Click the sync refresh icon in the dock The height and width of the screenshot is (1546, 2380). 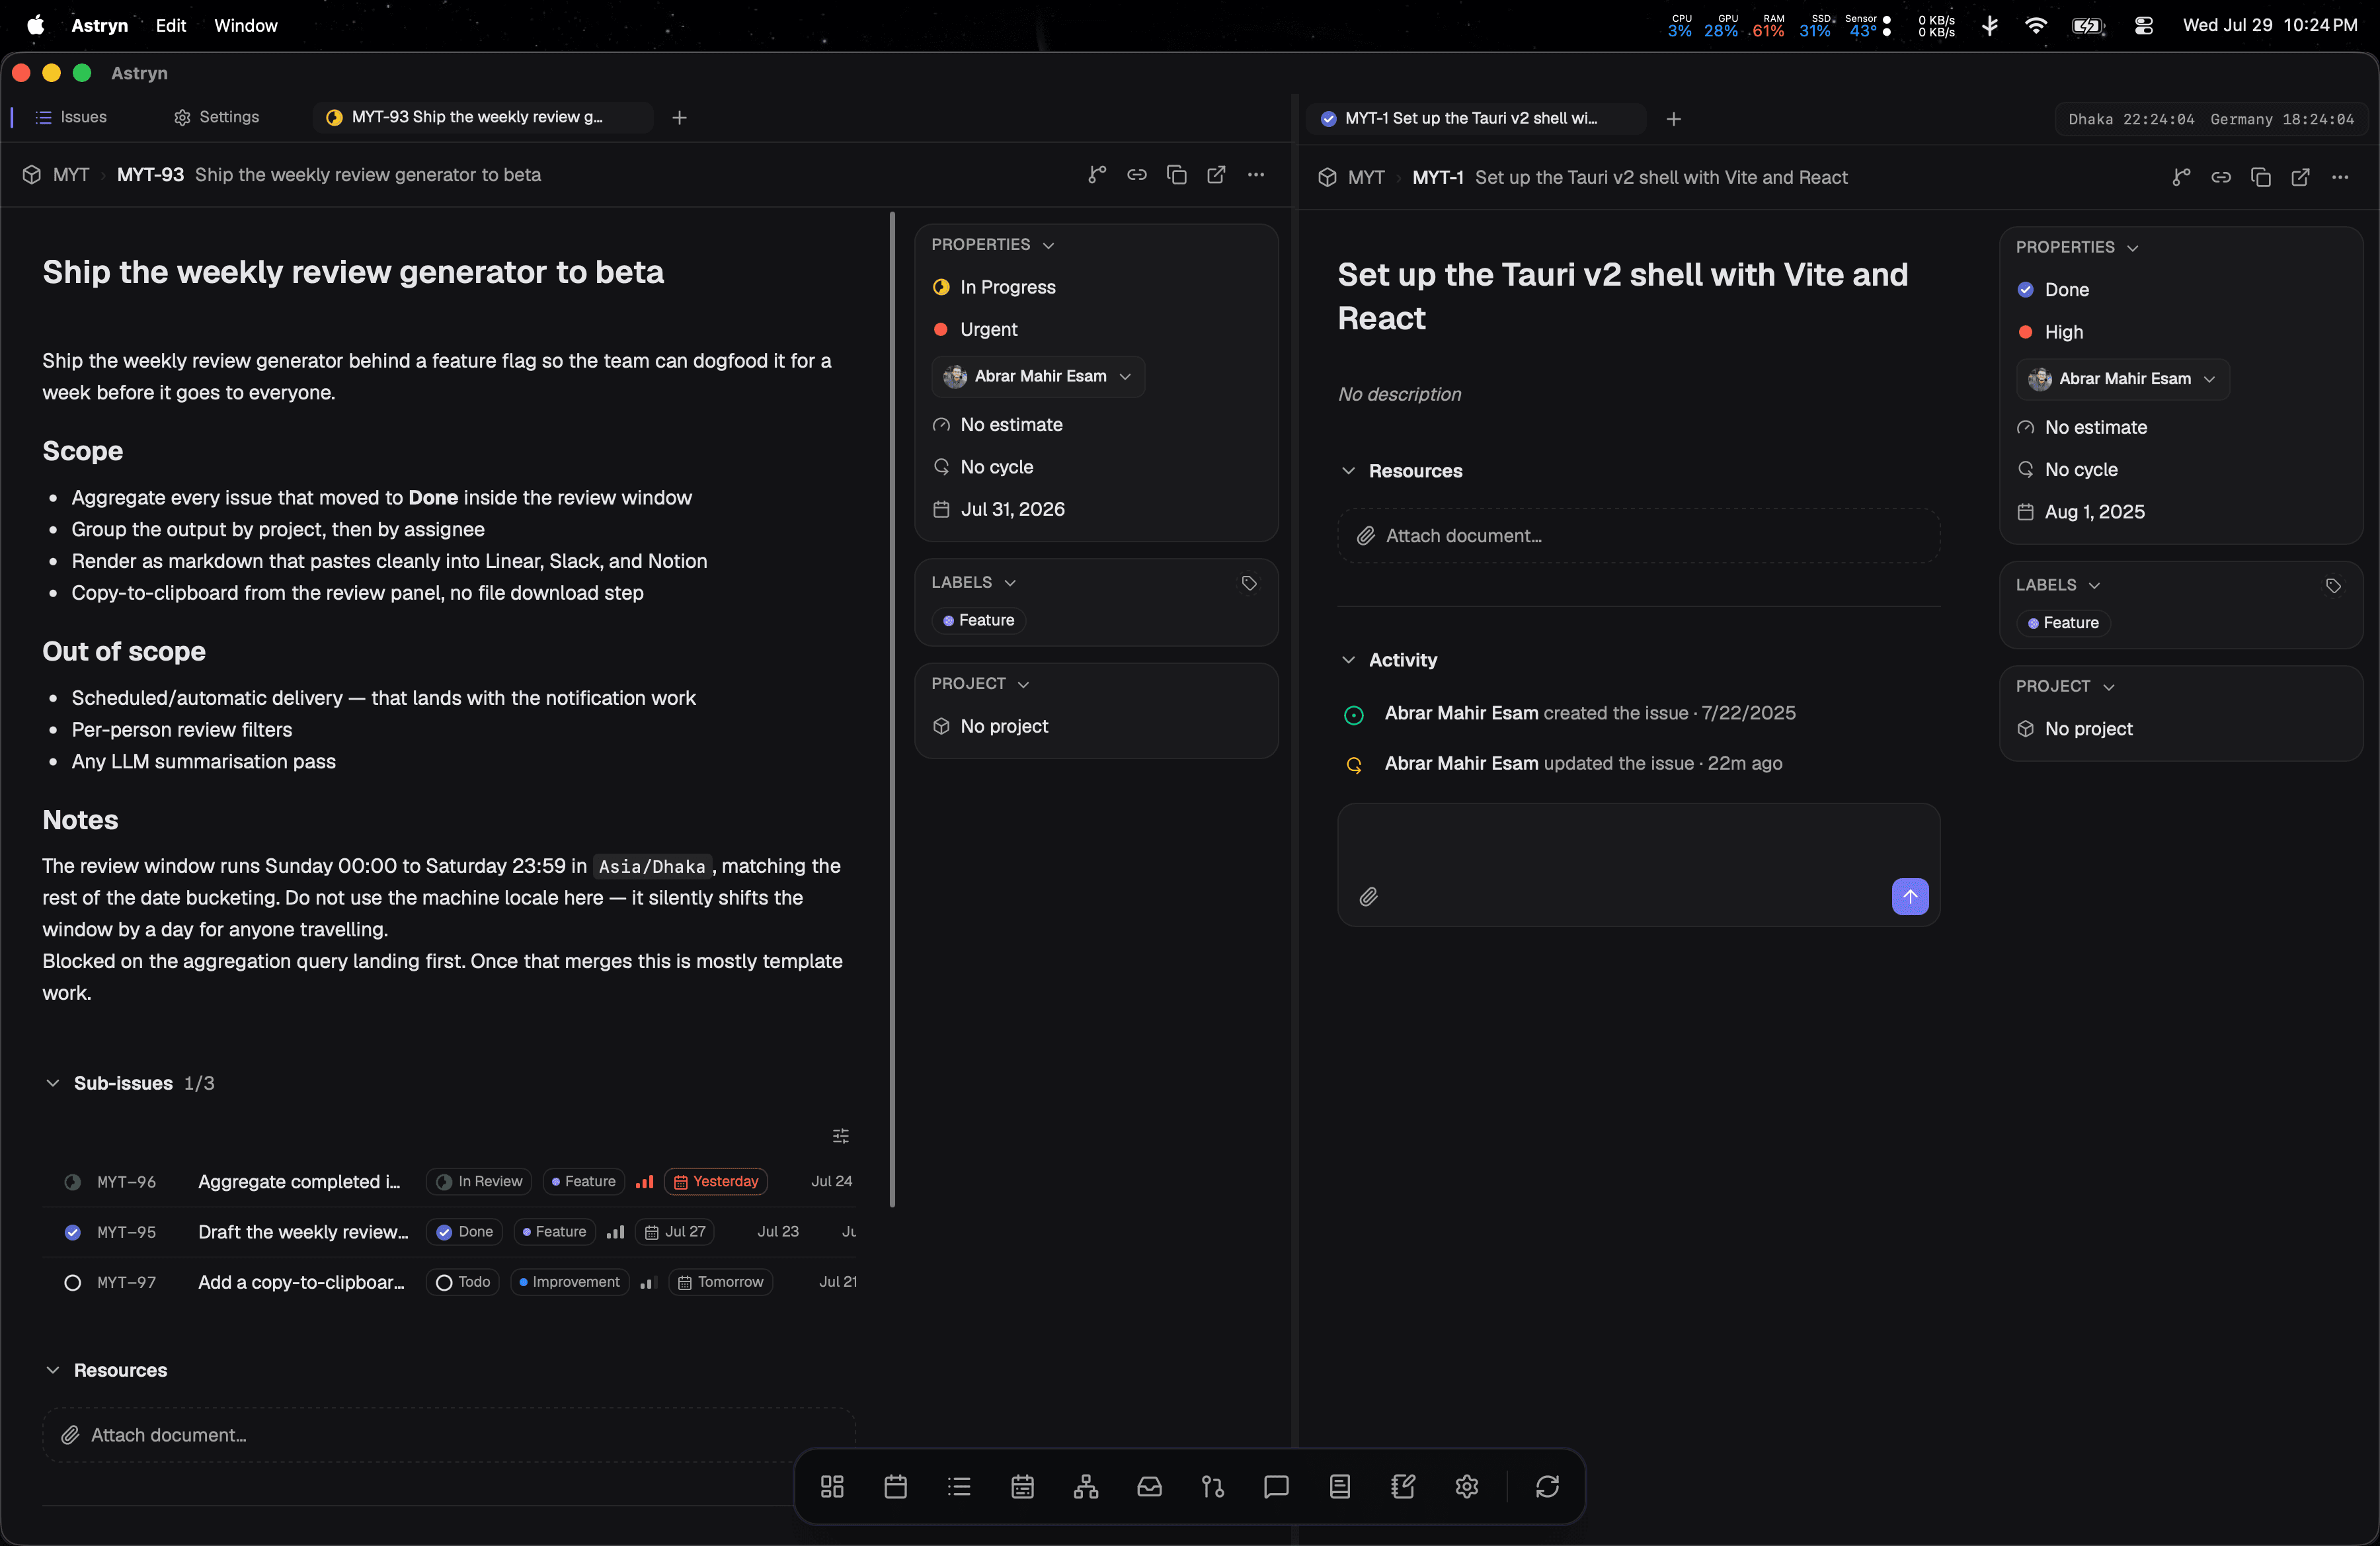click(1547, 1486)
